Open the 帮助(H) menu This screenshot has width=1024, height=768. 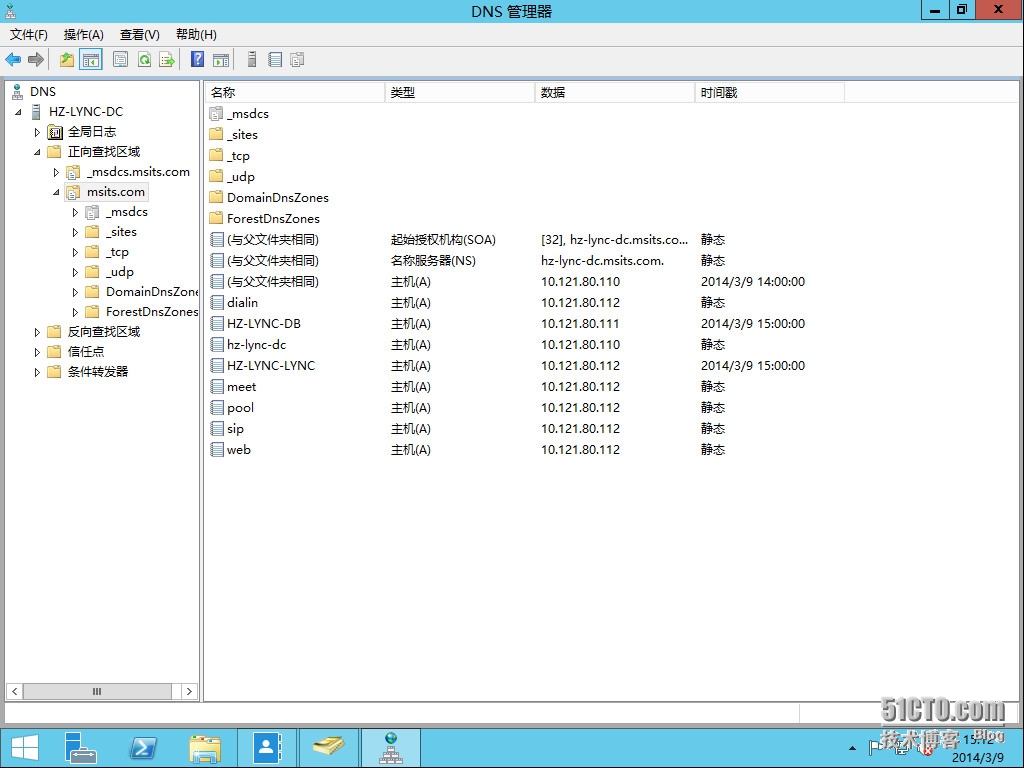click(x=196, y=35)
